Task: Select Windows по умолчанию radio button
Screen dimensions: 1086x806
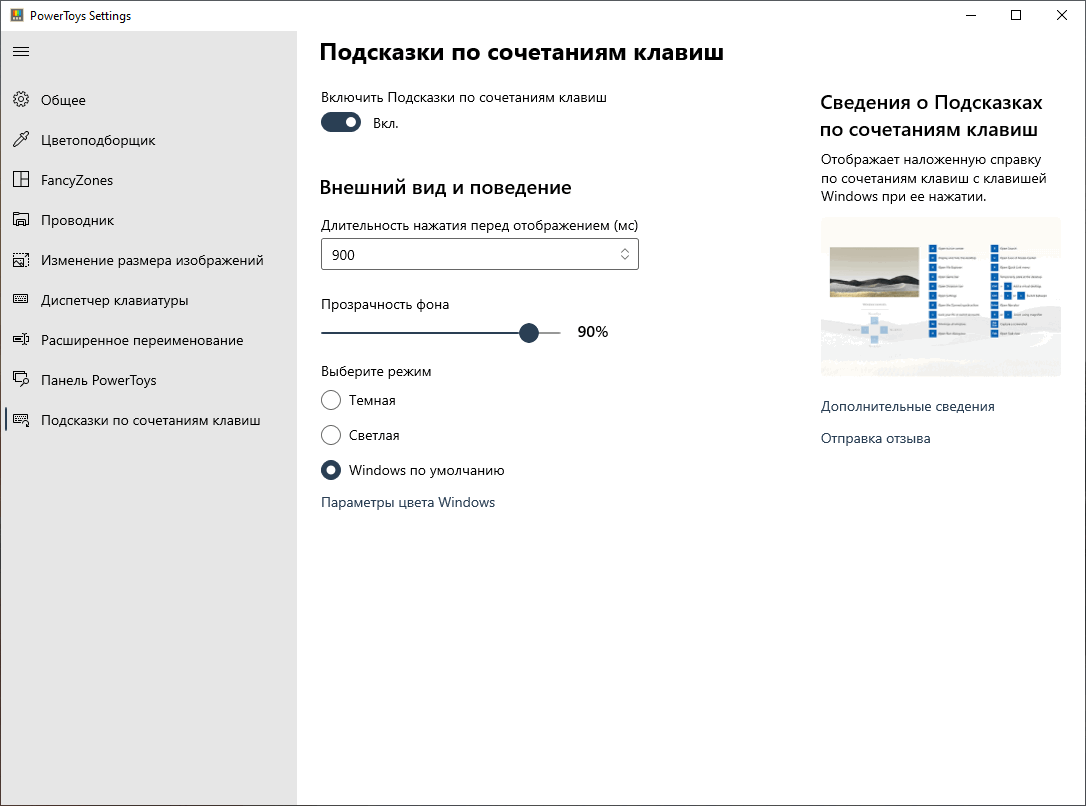Action: coord(331,470)
